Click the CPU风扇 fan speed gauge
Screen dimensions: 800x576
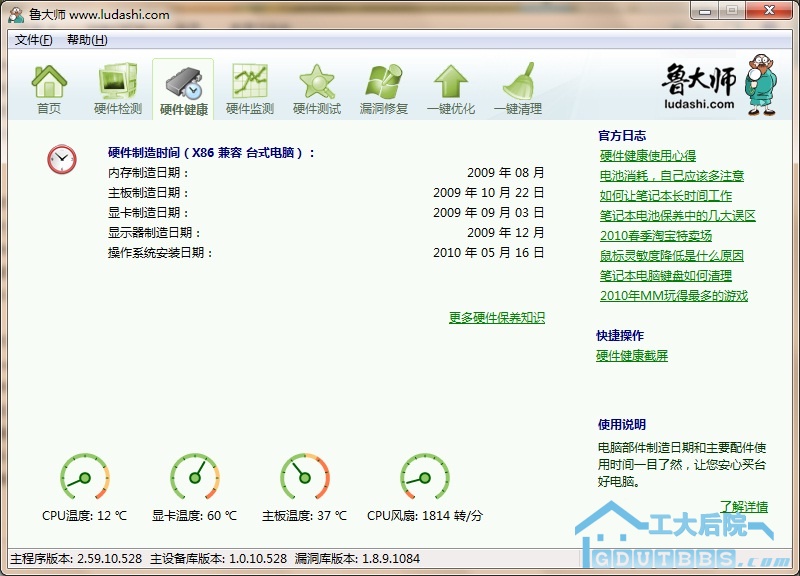pos(425,478)
